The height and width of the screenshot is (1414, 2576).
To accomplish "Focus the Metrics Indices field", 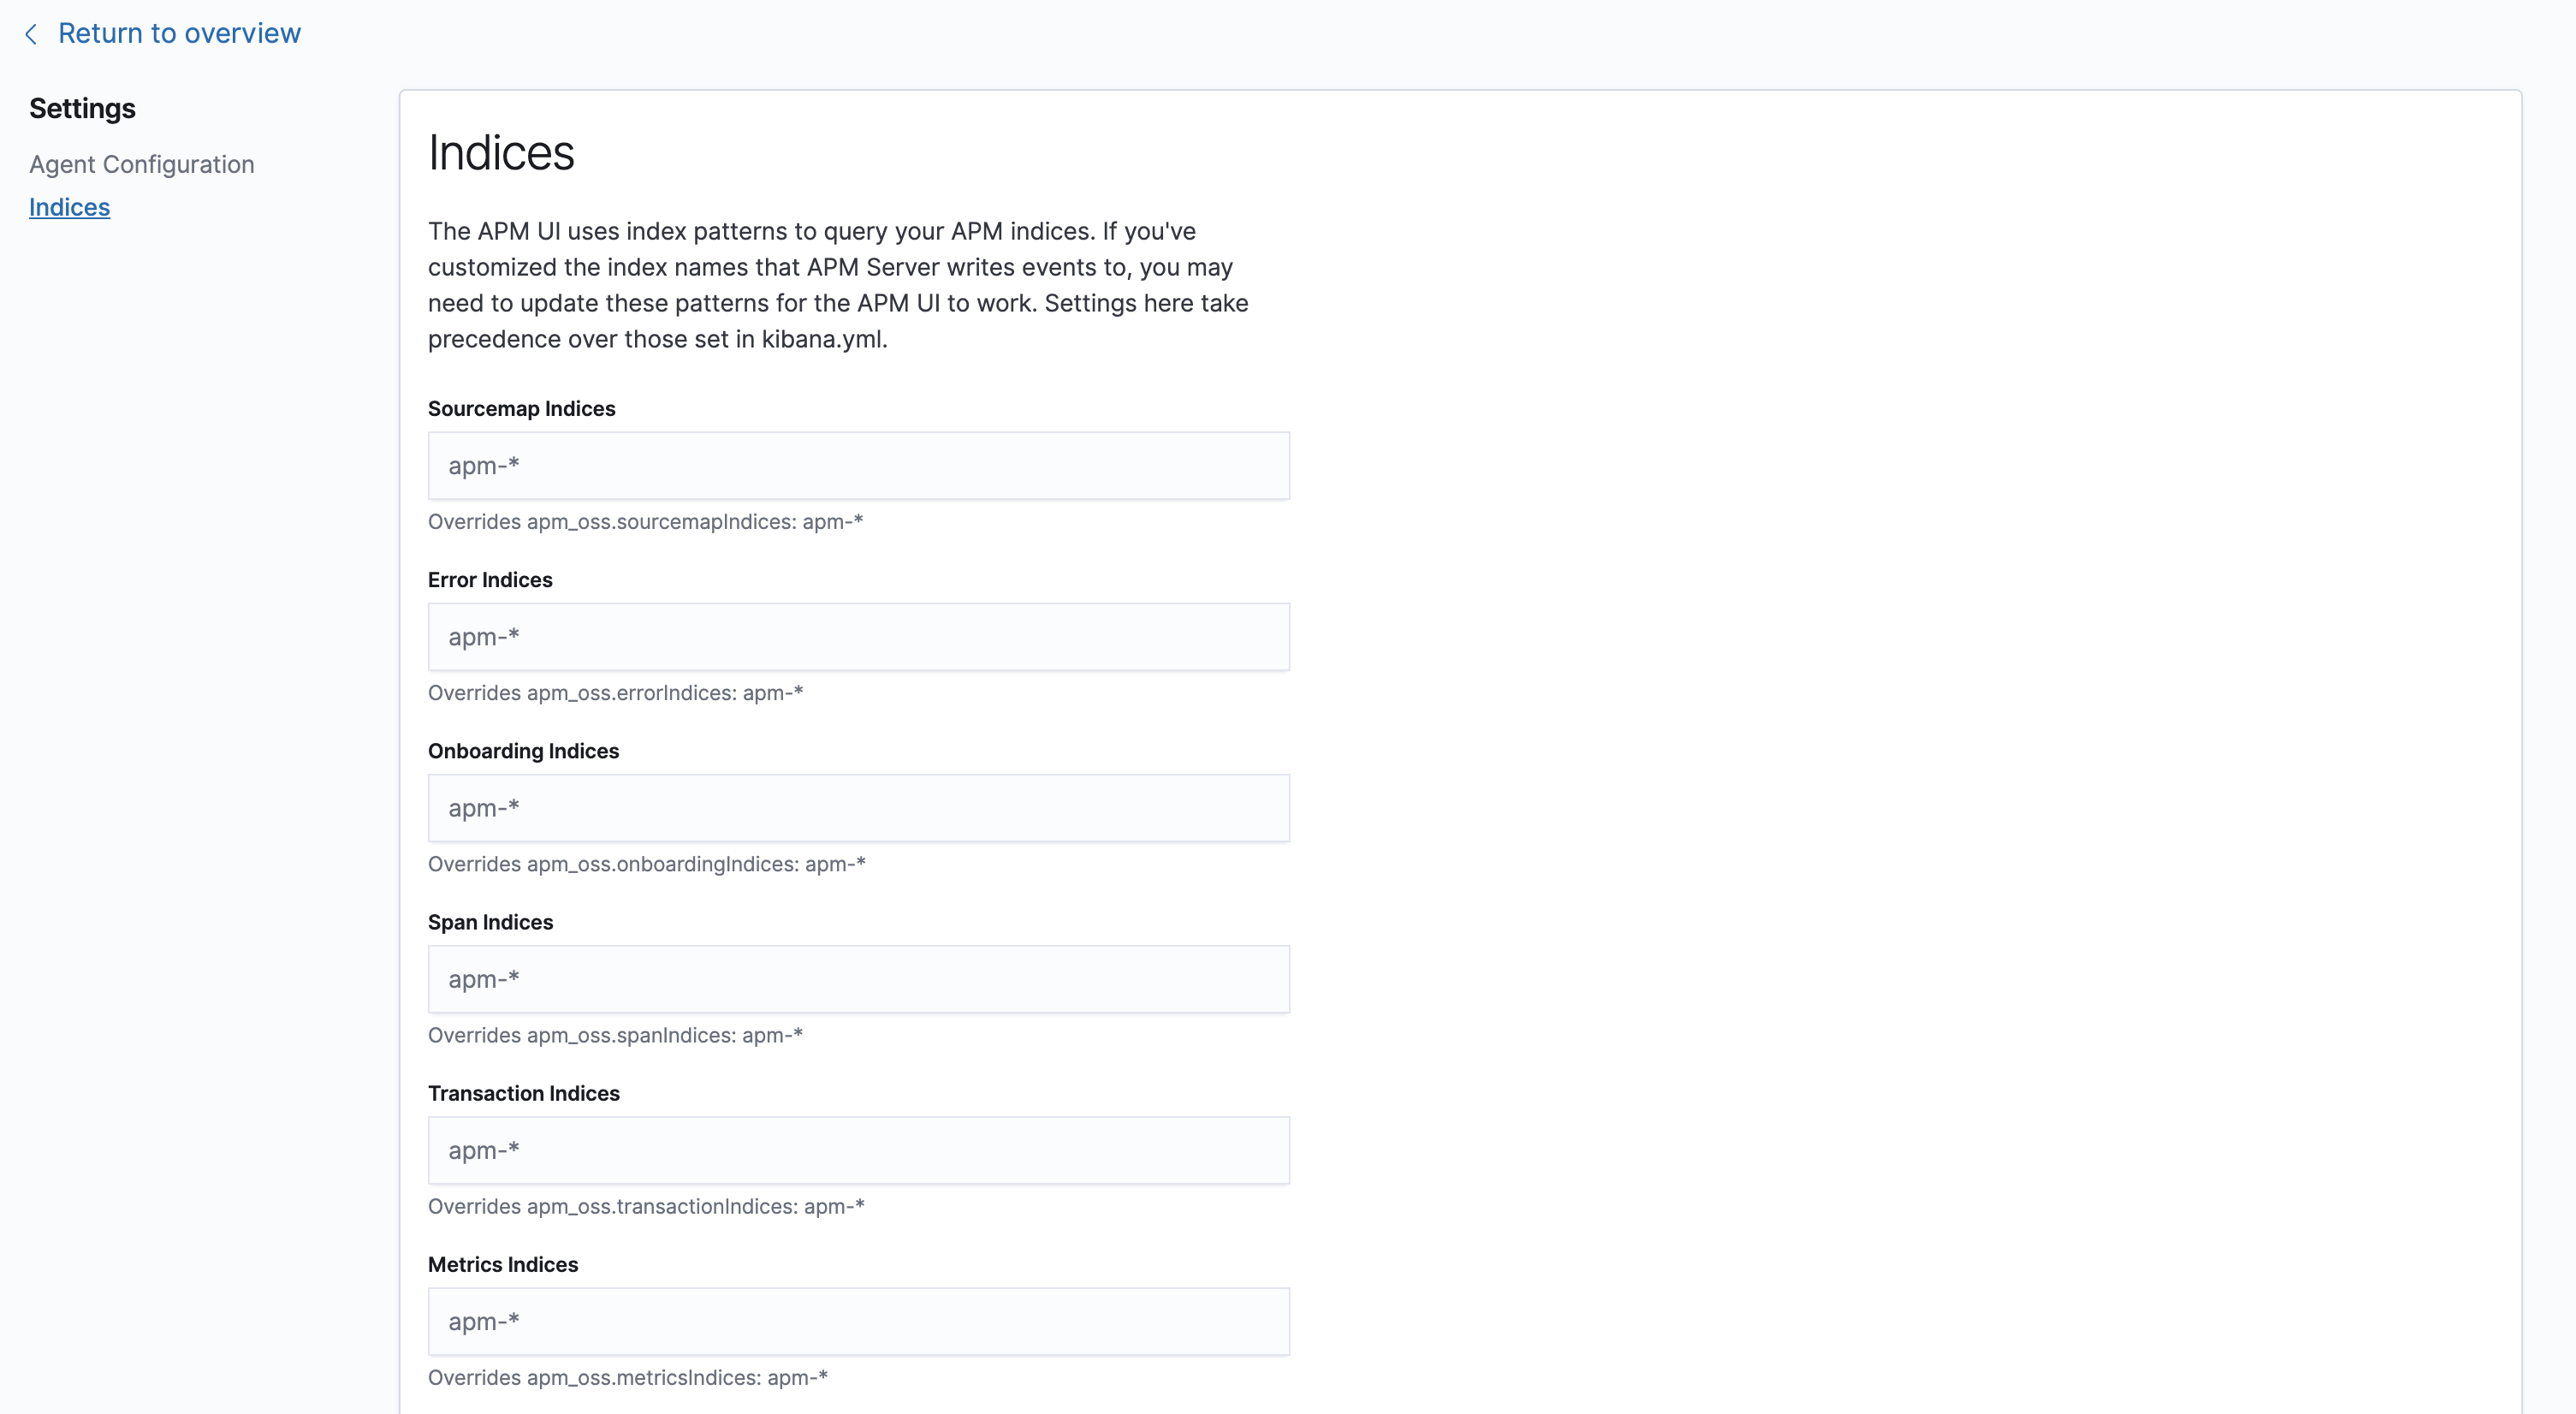I will coord(858,1321).
